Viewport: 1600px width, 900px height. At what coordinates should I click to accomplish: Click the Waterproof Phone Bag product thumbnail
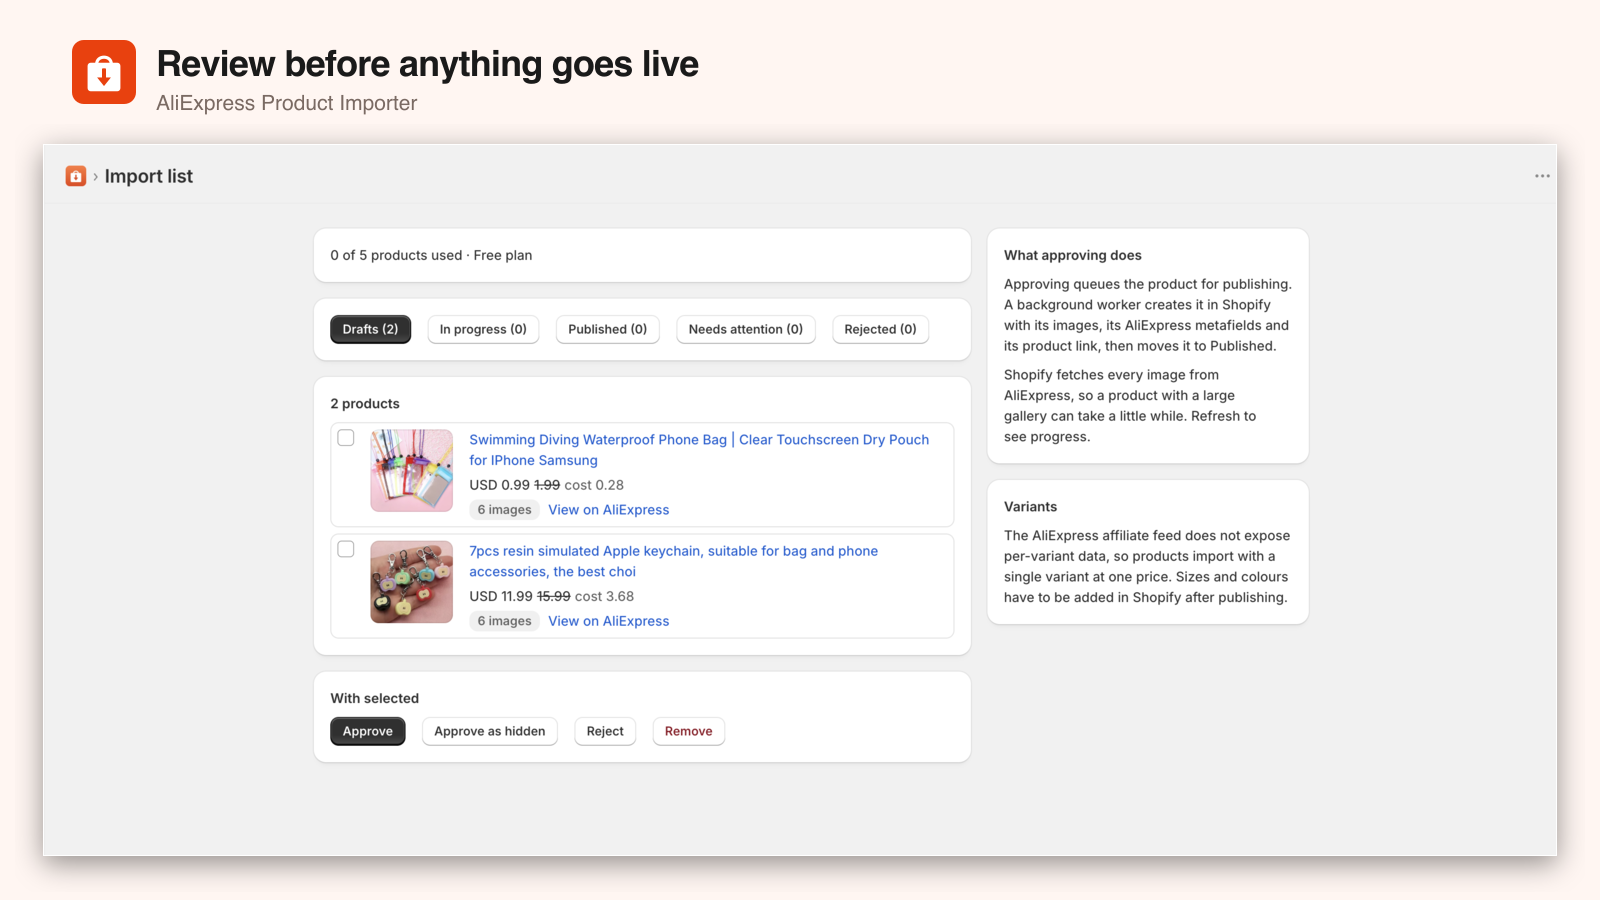pos(412,471)
